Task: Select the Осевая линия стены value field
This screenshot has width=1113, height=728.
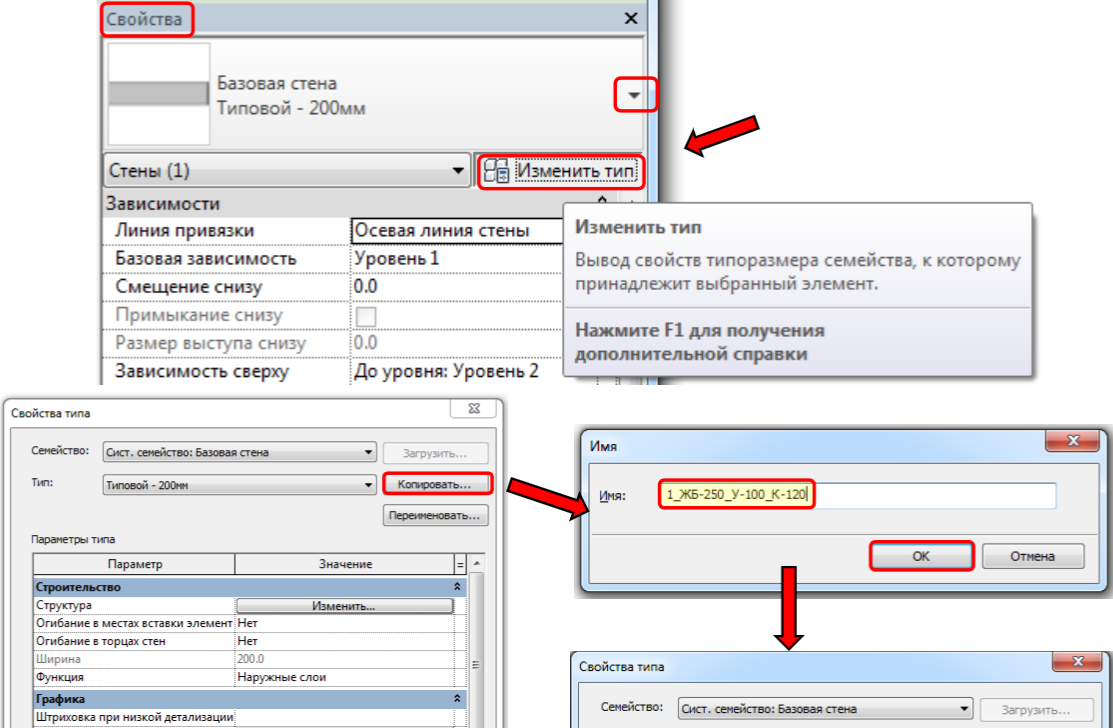Action: click(x=457, y=231)
